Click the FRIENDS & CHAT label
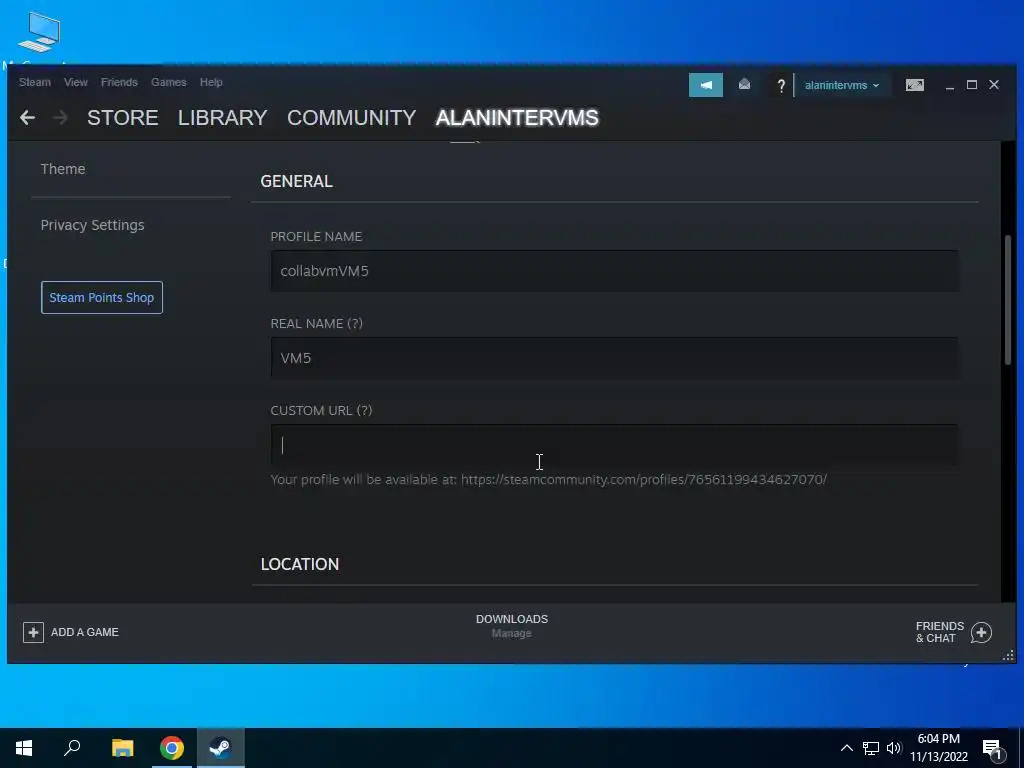Image resolution: width=1024 pixels, height=768 pixels. [x=940, y=632]
